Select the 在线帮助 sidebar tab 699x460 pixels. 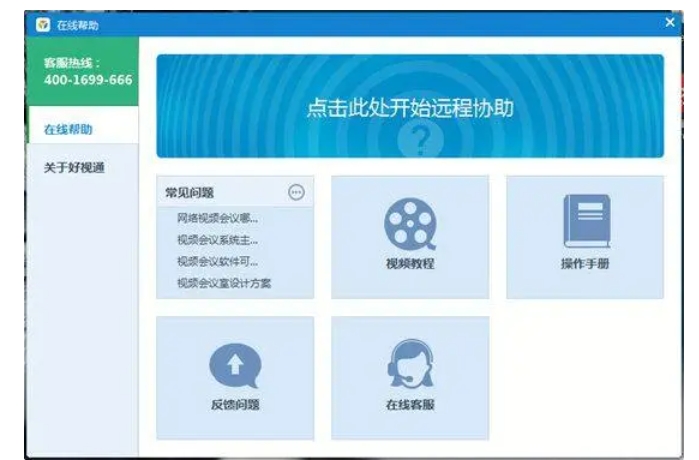tap(83, 125)
